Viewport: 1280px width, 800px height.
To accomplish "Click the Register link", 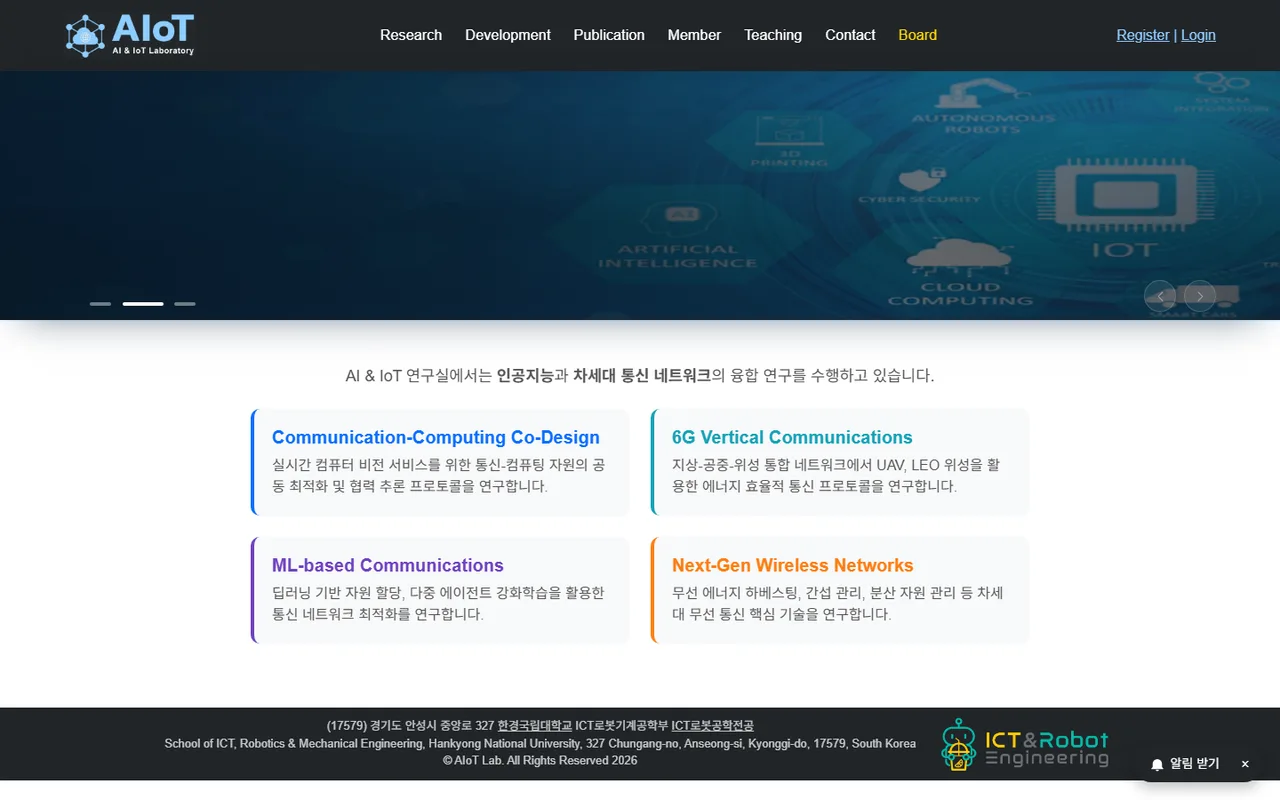I will [x=1143, y=35].
